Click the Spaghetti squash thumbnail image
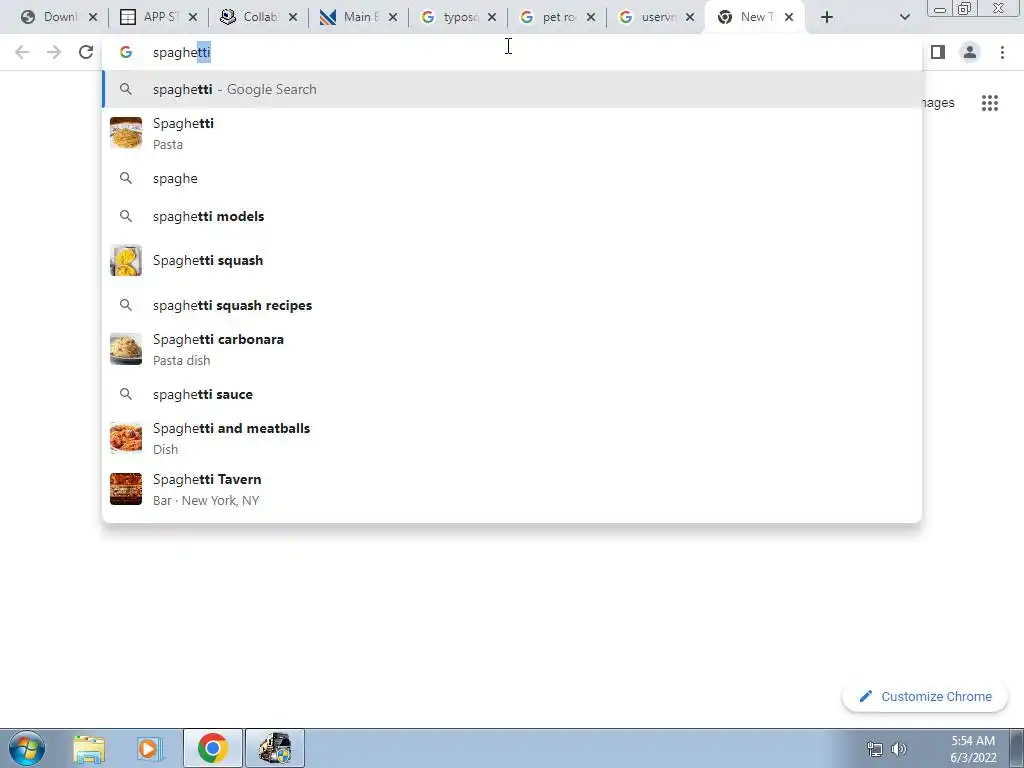 (x=125, y=260)
